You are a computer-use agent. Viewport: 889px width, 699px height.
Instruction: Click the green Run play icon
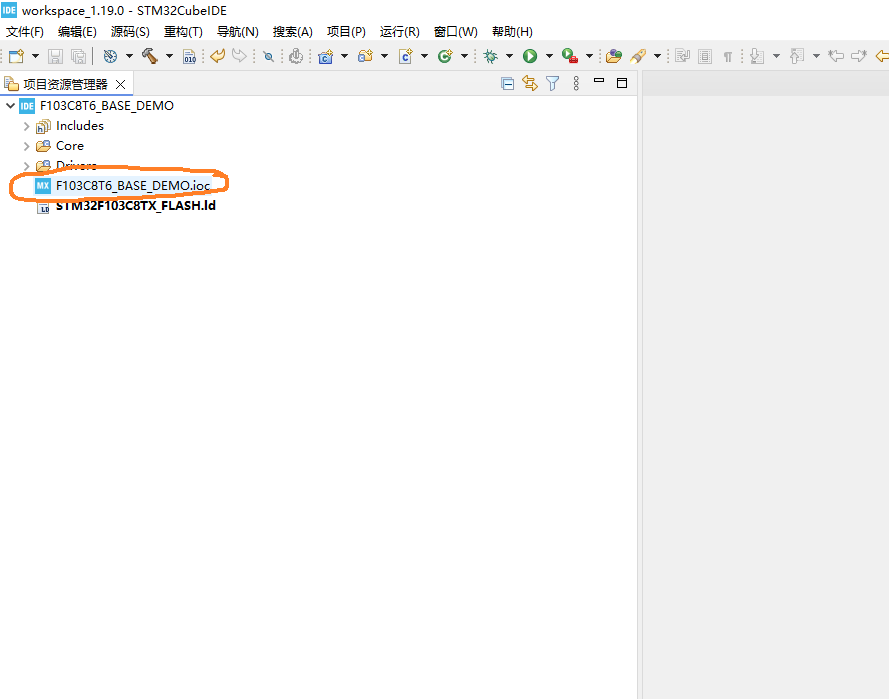pos(530,56)
